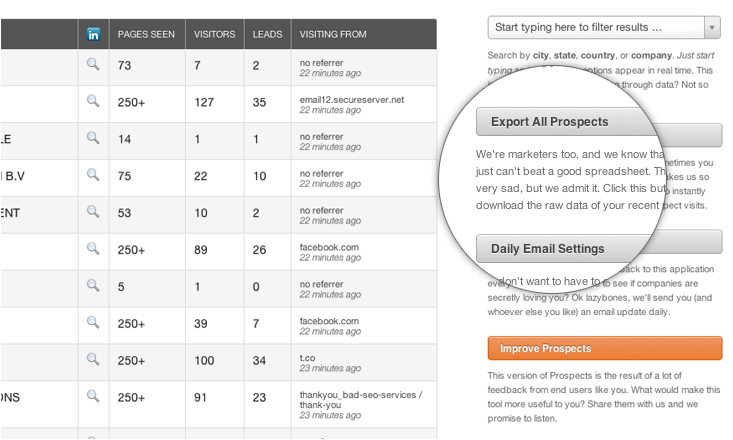The height and width of the screenshot is (440, 733).
Task: Click magnifier icon in row with 75 pages
Action: click(x=94, y=175)
